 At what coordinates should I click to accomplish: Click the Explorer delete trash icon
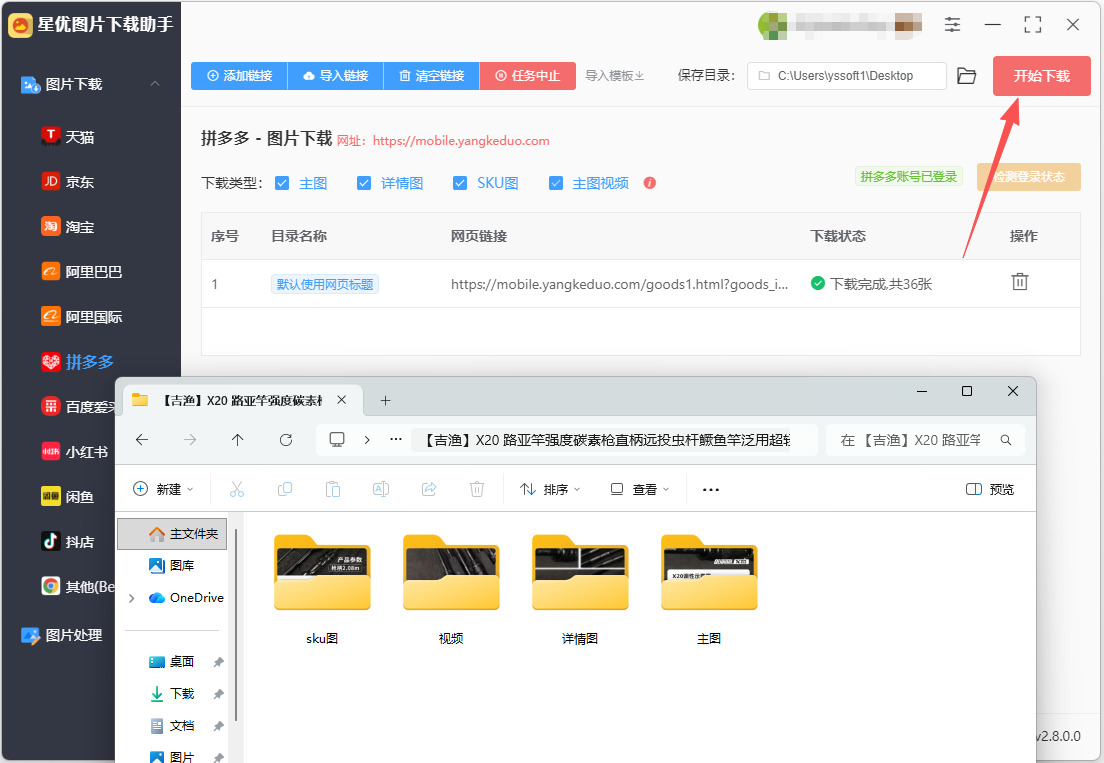477,489
